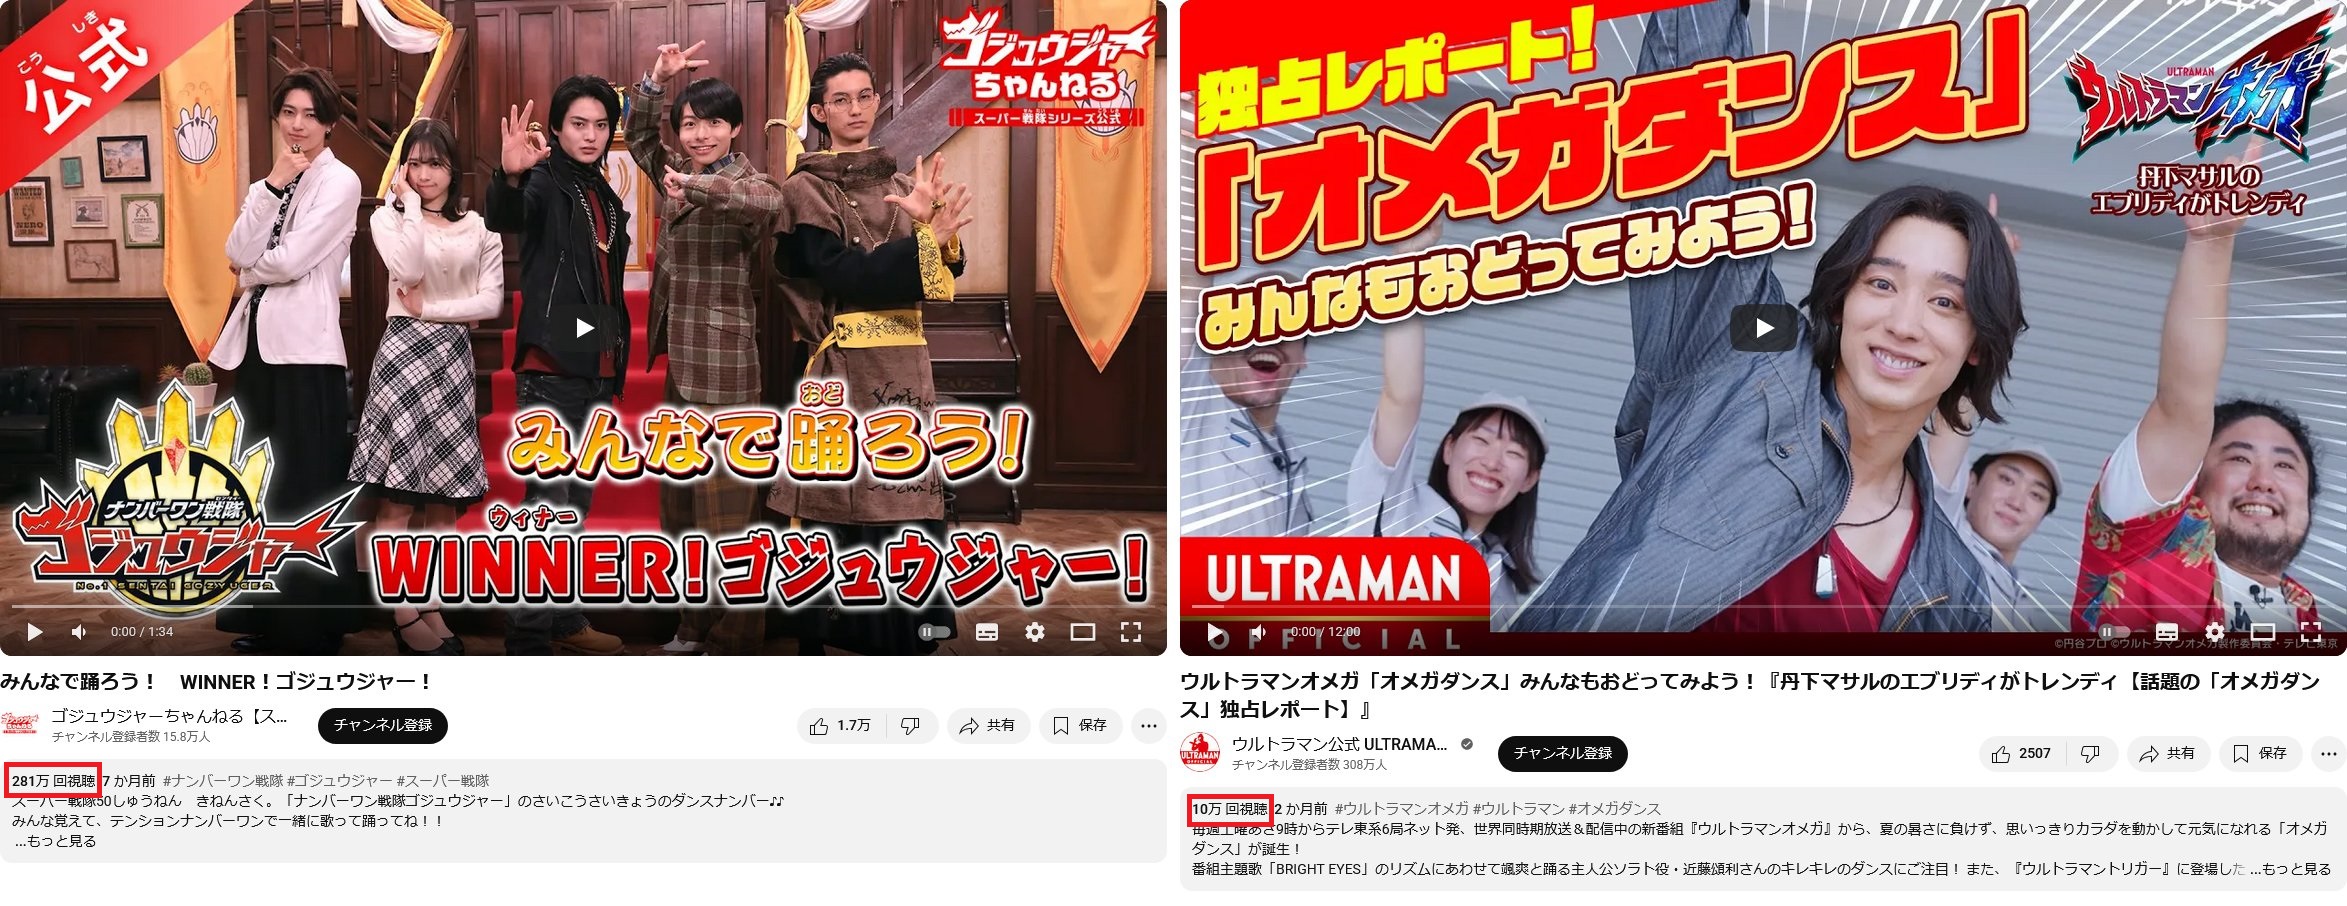Click the center play button on Ultraman video
The height and width of the screenshot is (906, 2347).
[x=1764, y=328]
